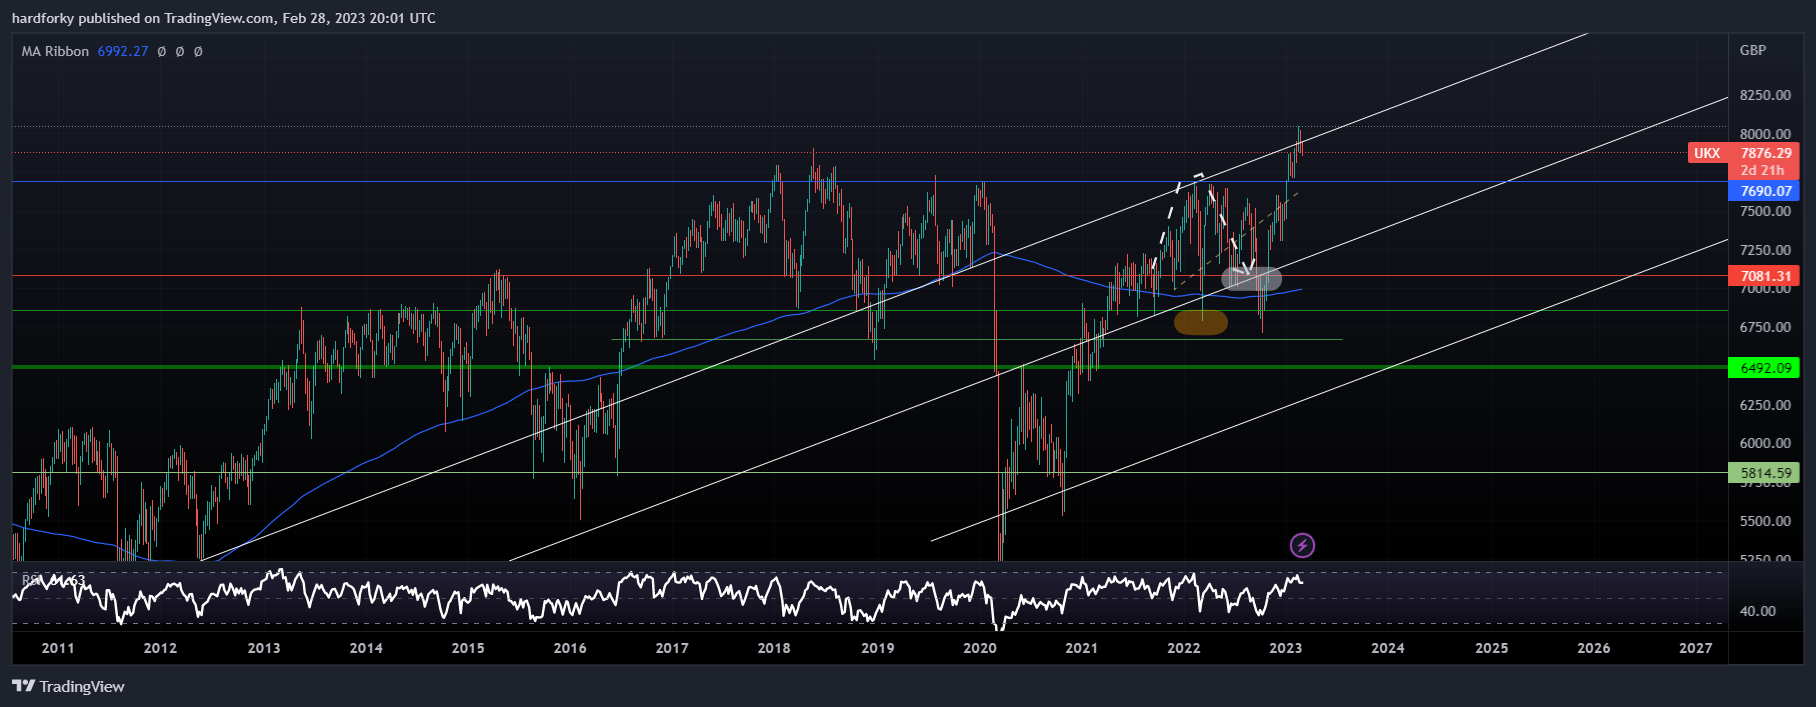Viewport: 1816px width, 707px height.
Task: Click the 2013 label on time axis
Action: point(264,648)
